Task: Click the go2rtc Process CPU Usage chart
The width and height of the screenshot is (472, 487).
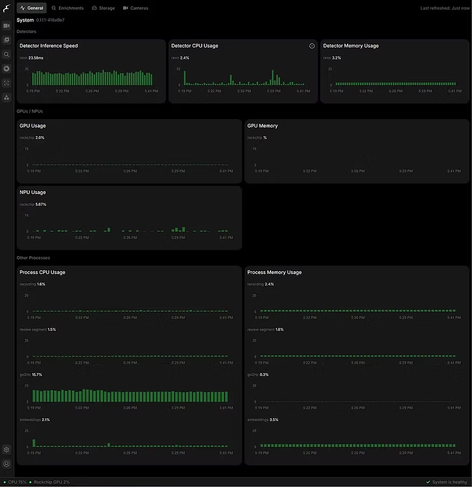Action: click(130, 395)
